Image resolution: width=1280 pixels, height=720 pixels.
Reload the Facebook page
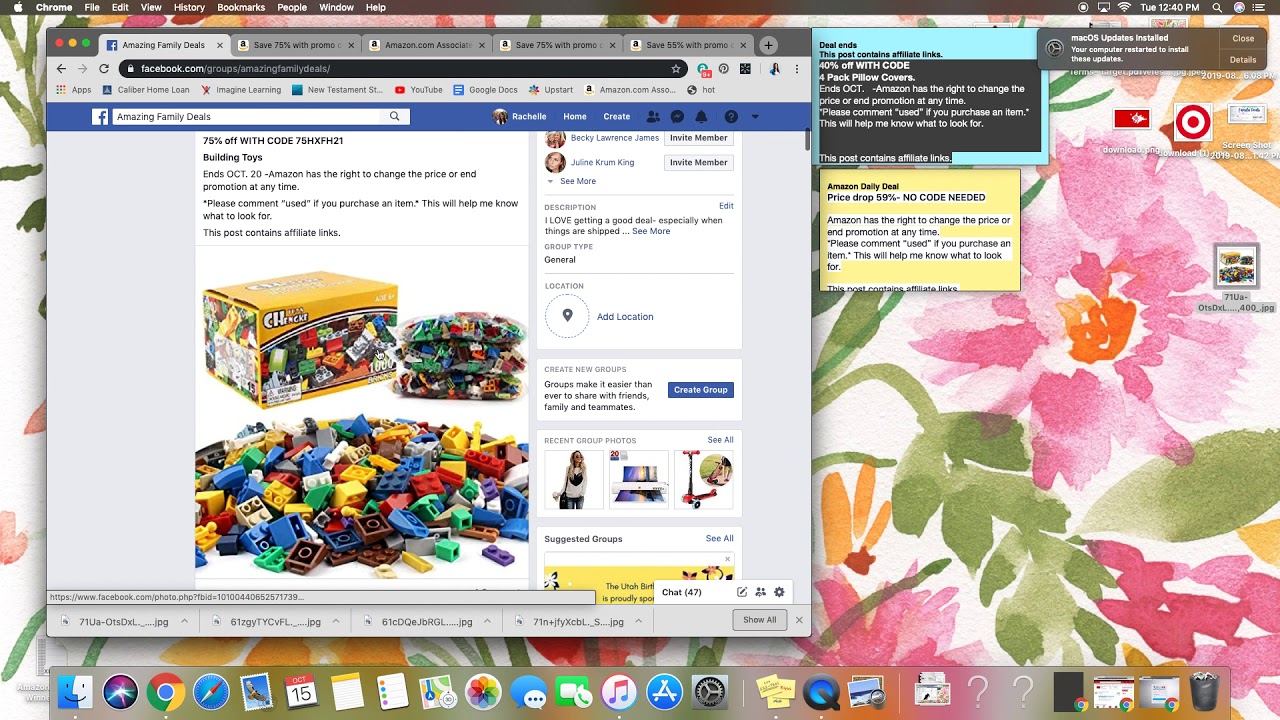pyautogui.click(x=104, y=69)
